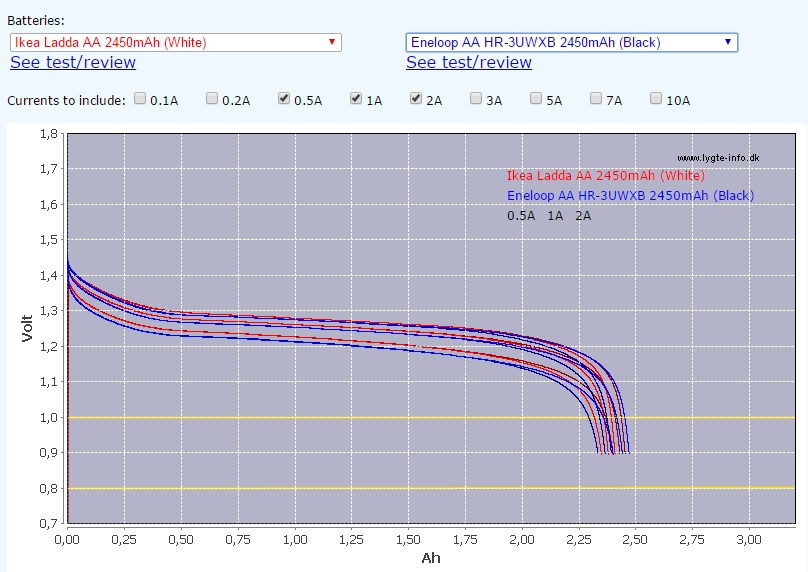808x572 pixels.
Task: Uncheck the 0.5A current checkbox
Action: click(285, 99)
